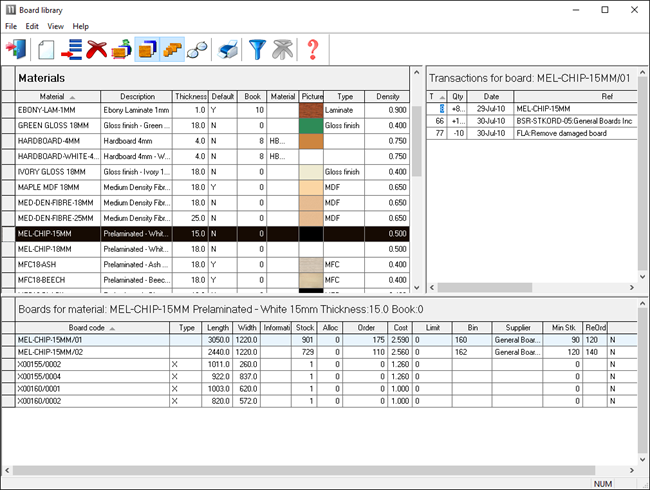Click the exit door icon in toolbar
Image resolution: width=650 pixels, height=490 pixels.
tap(18, 48)
